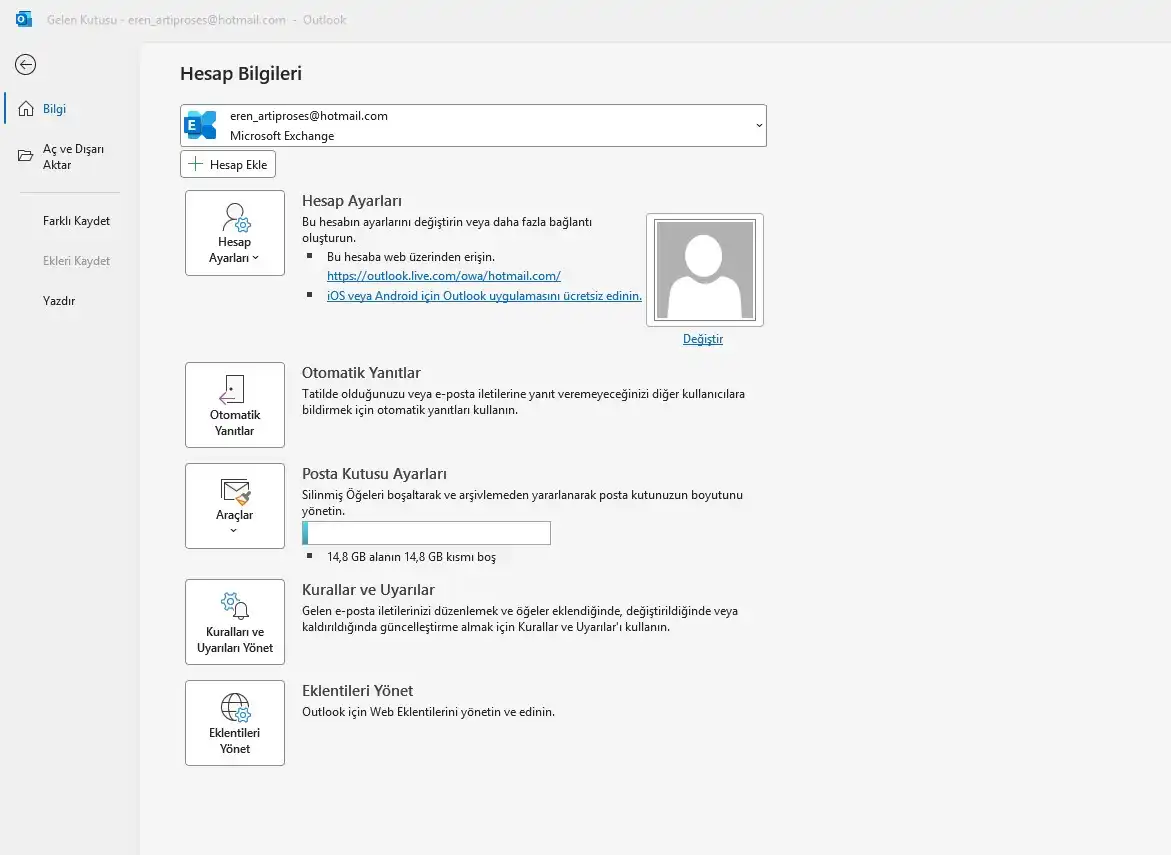Open the iOS veya Android Outlook app link
Image resolution: width=1171 pixels, height=855 pixels.
pos(484,296)
